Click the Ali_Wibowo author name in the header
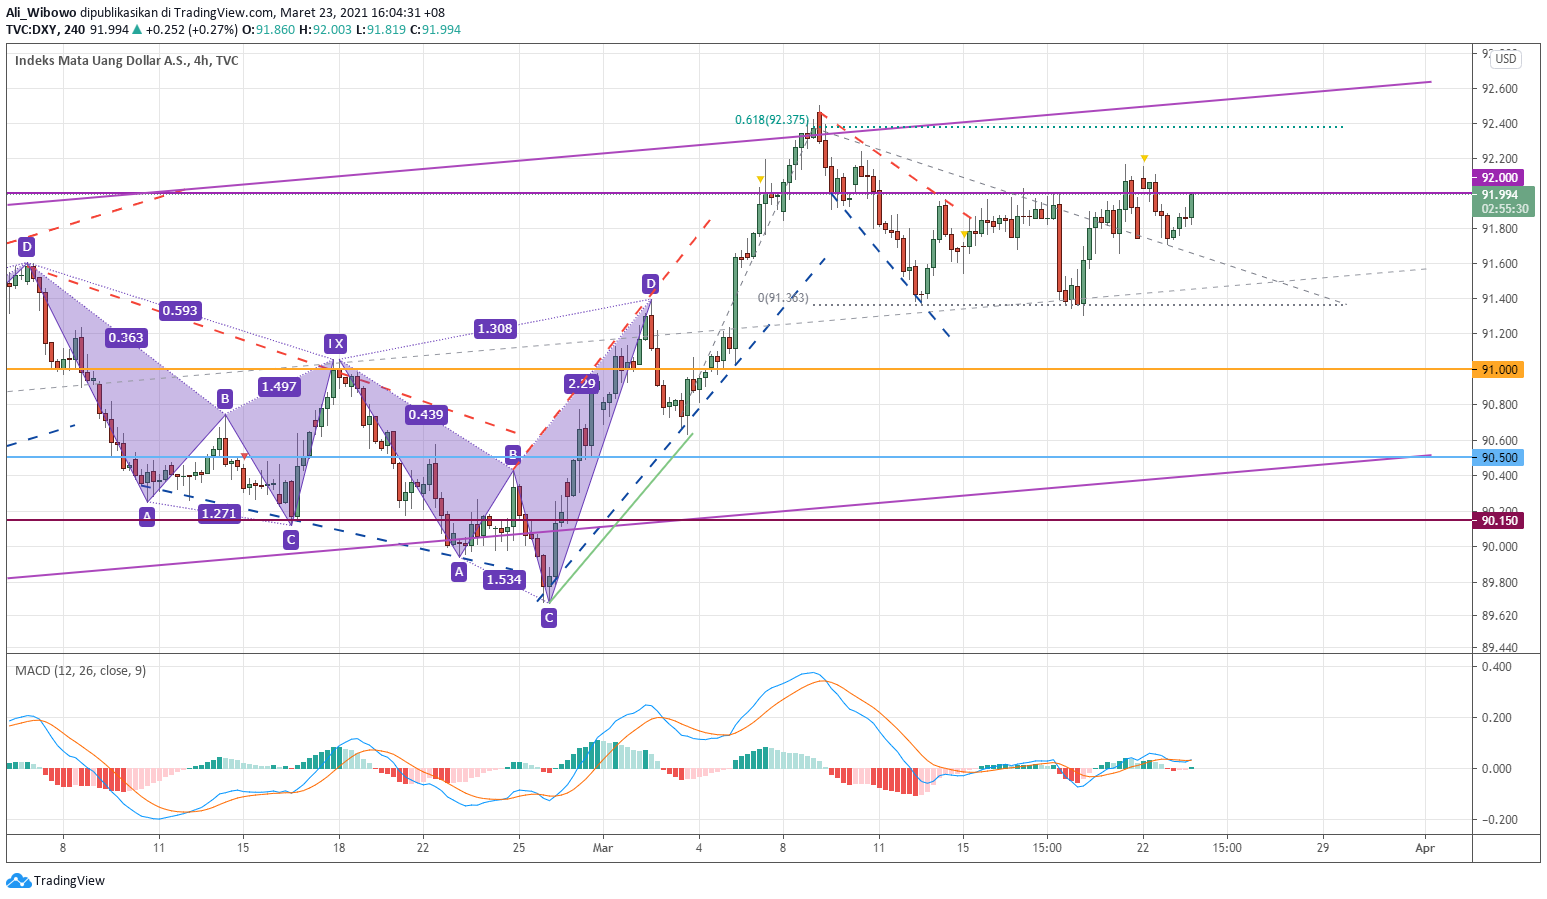 click(40, 13)
